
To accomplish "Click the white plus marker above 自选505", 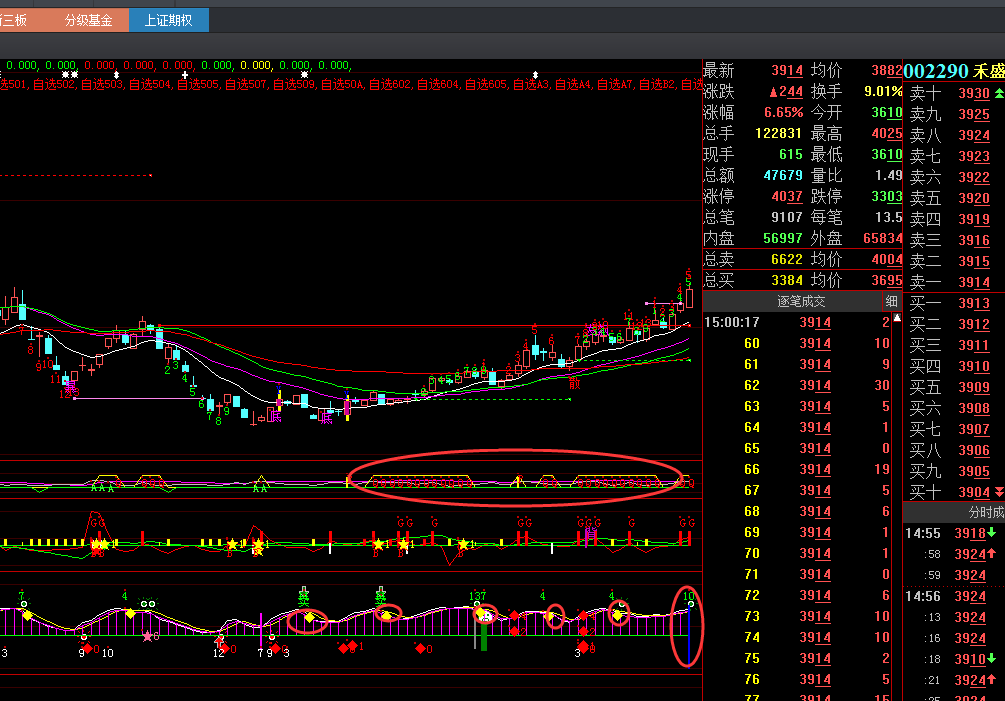I will (x=185, y=75).
